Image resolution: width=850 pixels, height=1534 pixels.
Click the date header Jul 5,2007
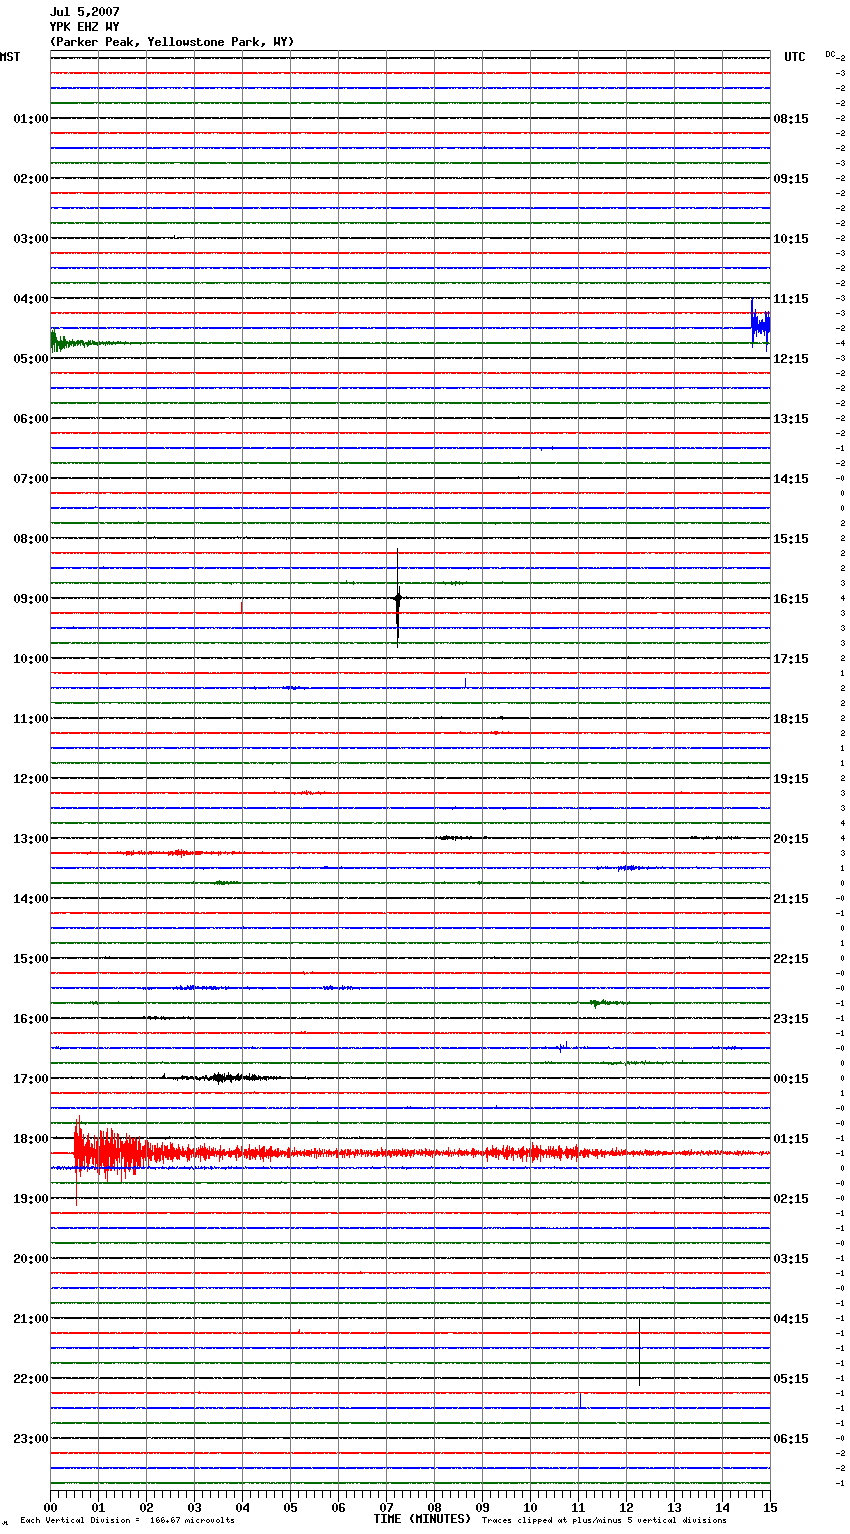point(84,12)
